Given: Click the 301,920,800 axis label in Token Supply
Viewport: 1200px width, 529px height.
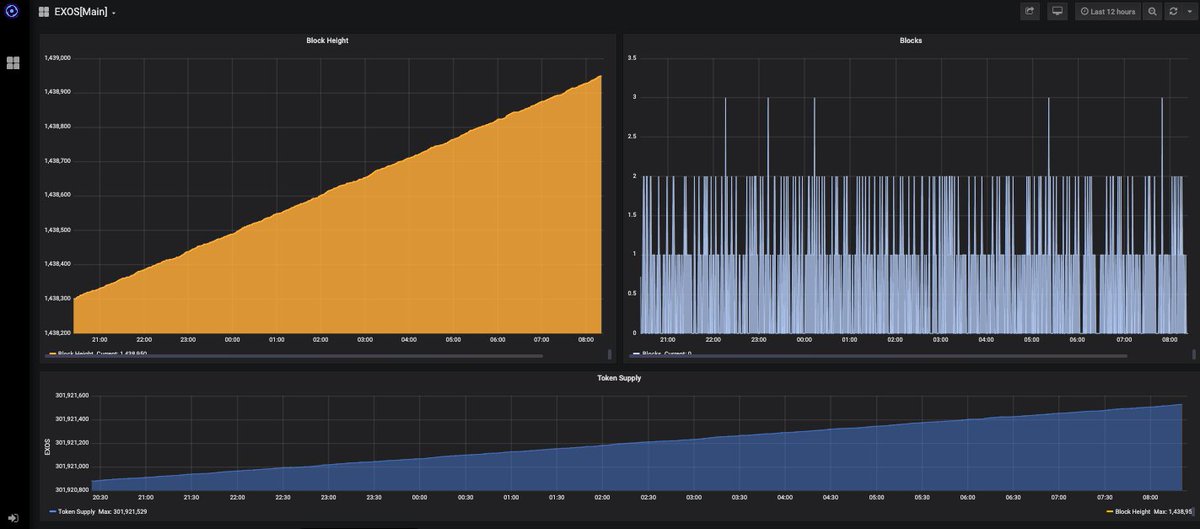Looking at the screenshot, I should pyautogui.click(x=72, y=489).
